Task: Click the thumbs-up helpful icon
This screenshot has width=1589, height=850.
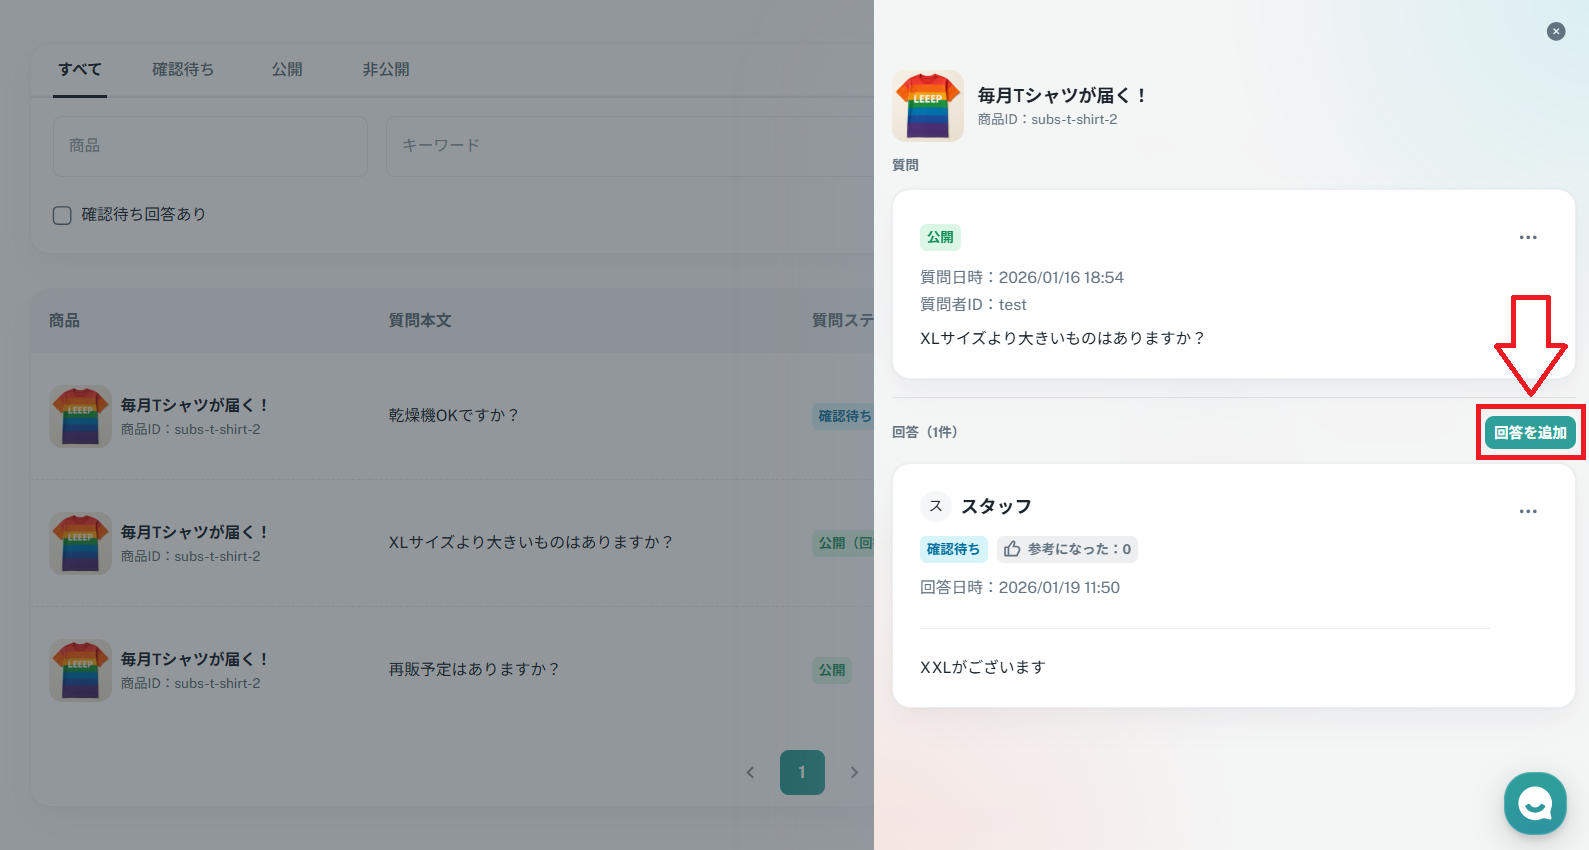Action: [1012, 549]
